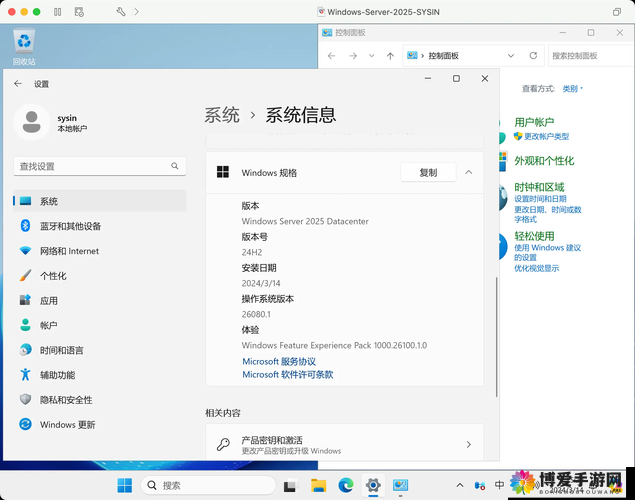
Task: Click Windows Server 2025 Datacenter edition text
Action: (305, 221)
